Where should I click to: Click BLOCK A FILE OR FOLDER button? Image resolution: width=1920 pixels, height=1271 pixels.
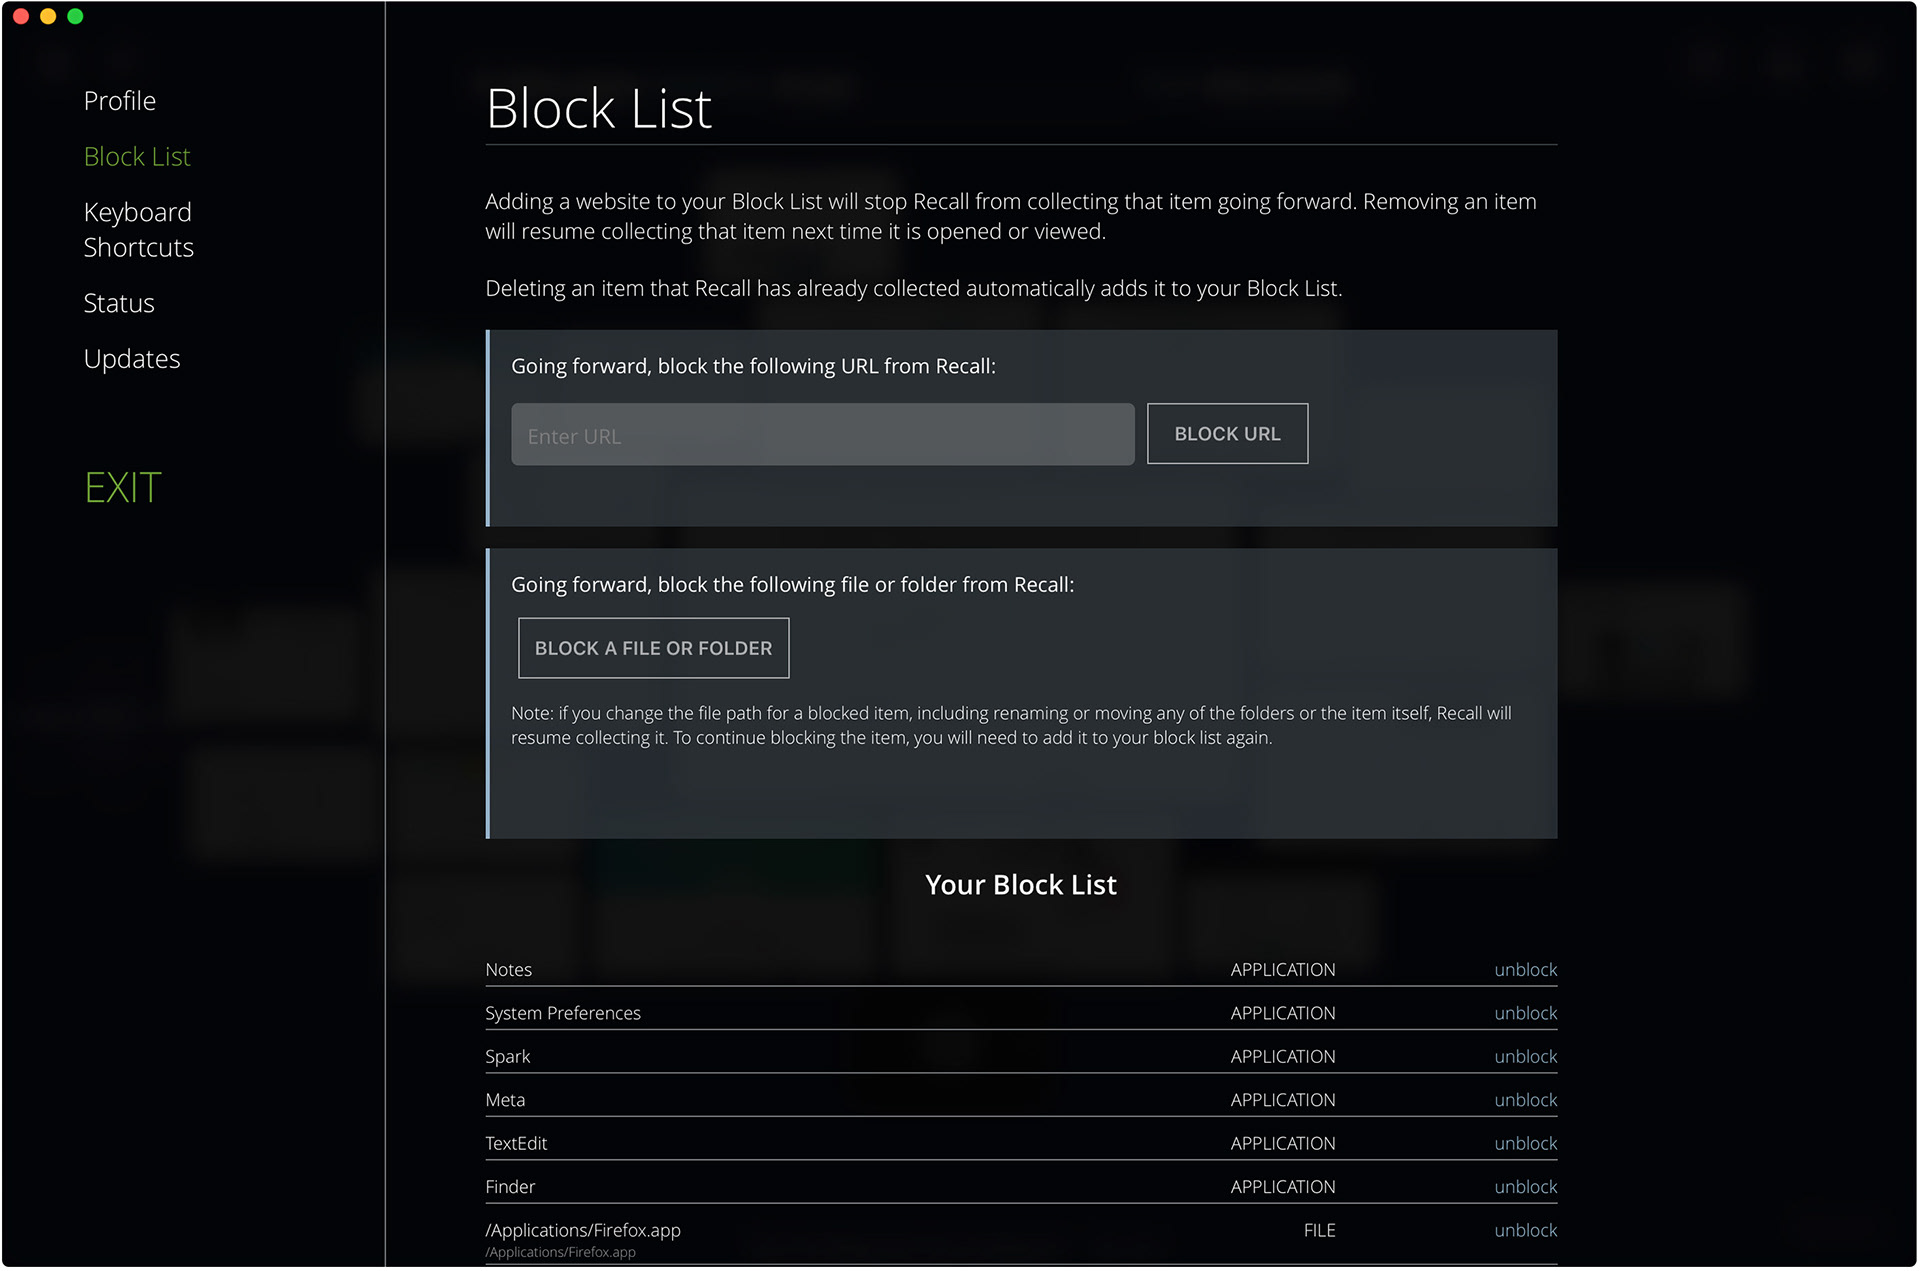click(x=653, y=648)
